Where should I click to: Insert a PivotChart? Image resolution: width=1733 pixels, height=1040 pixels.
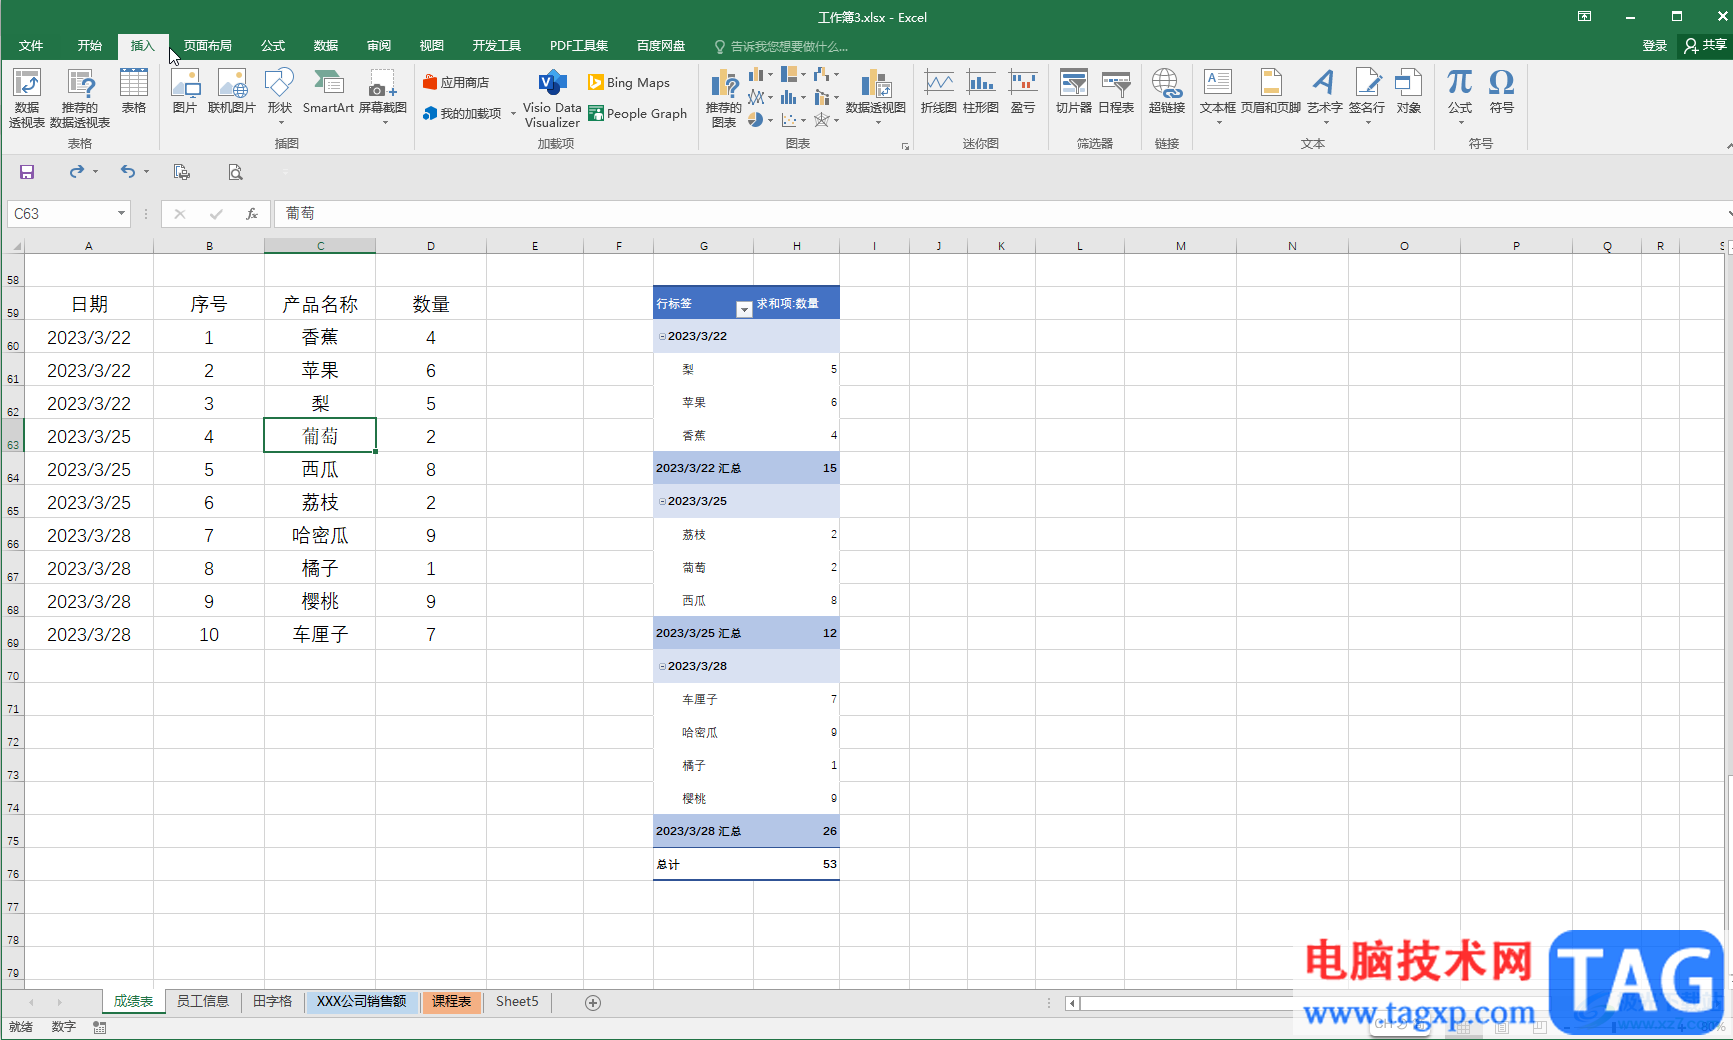coord(876,96)
